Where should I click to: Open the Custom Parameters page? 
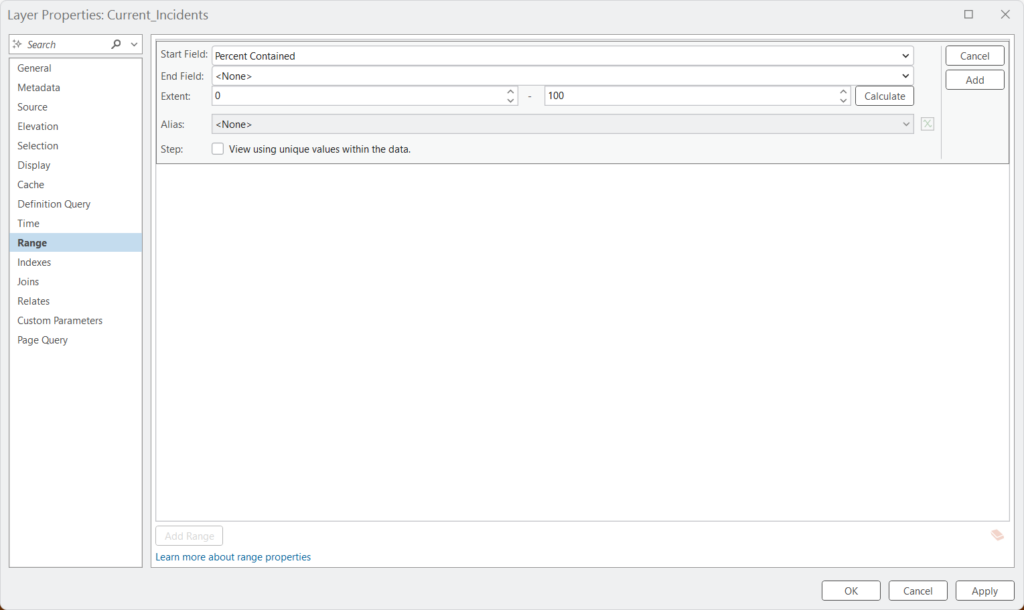pyautogui.click(x=60, y=321)
